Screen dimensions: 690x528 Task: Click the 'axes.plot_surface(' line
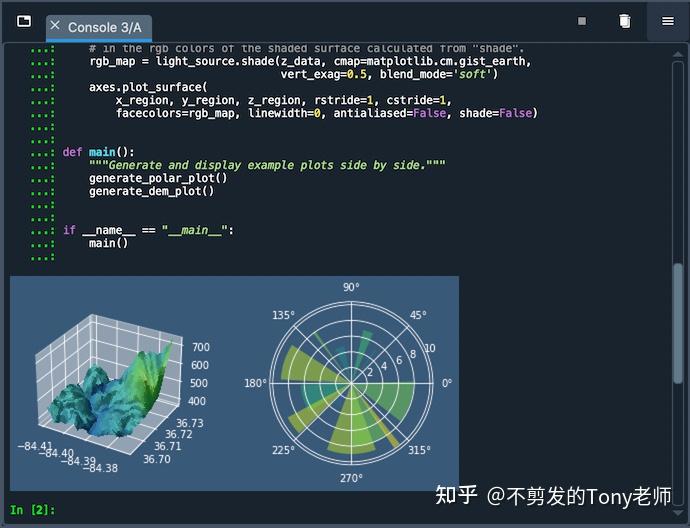click(x=148, y=87)
